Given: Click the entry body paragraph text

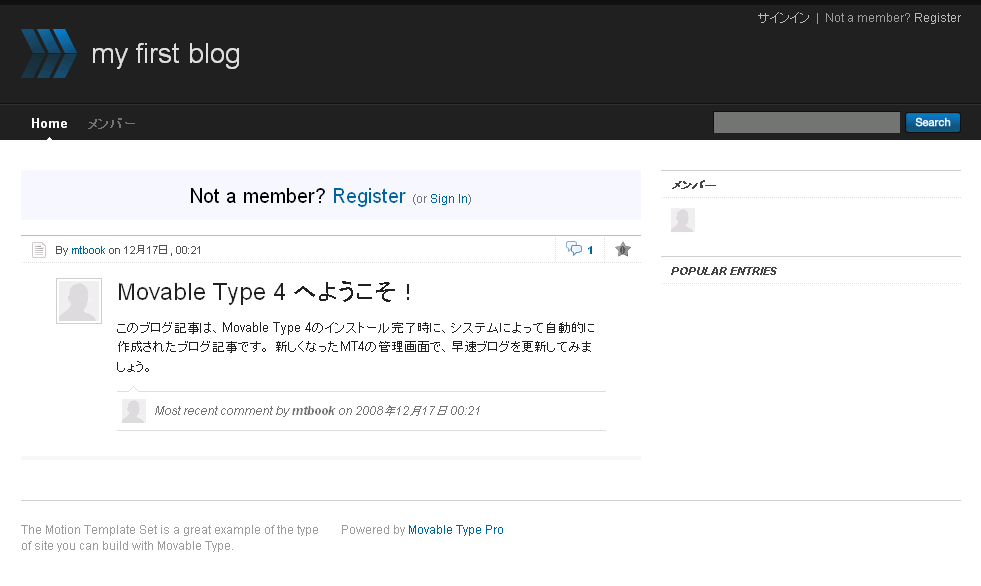Looking at the screenshot, I should pyautogui.click(x=355, y=346).
